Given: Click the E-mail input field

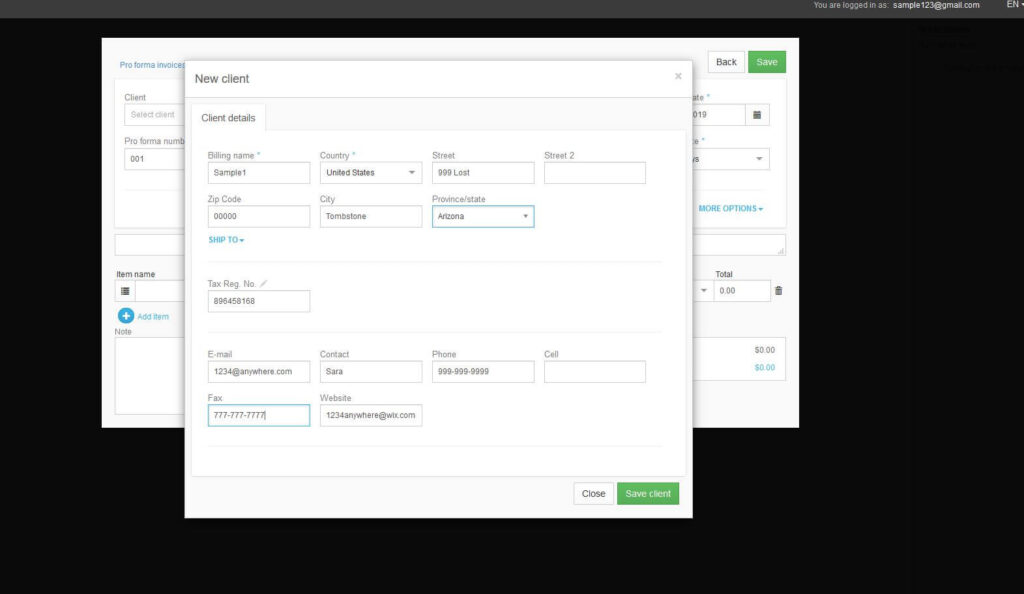Looking at the screenshot, I should (259, 372).
